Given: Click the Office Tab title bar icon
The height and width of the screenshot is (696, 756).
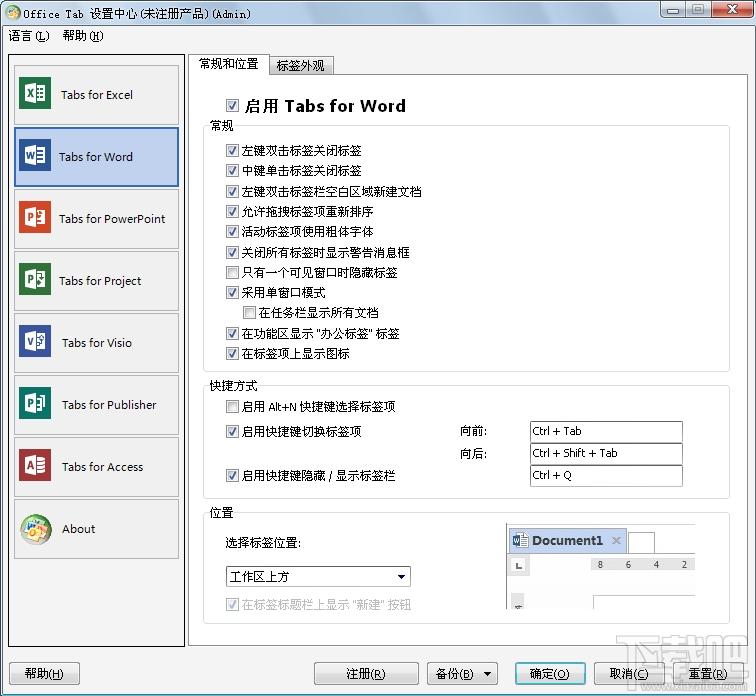Looking at the screenshot, I should 14,13.
